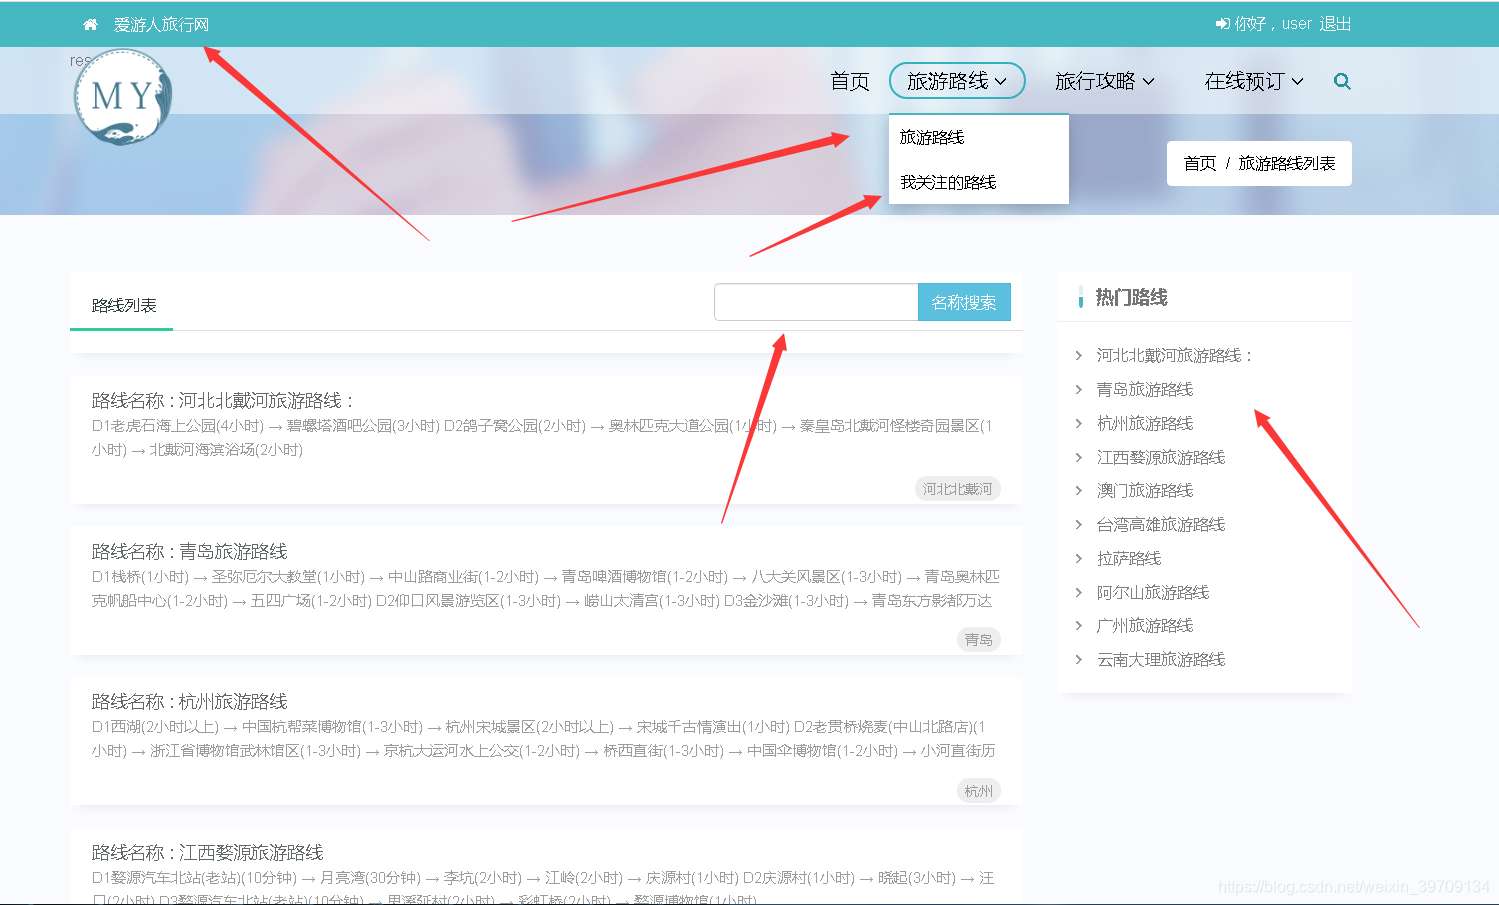The height and width of the screenshot is (905, 1499).
Task: Switch to the 路线列表 tab
Action: (x=123, y=305)
